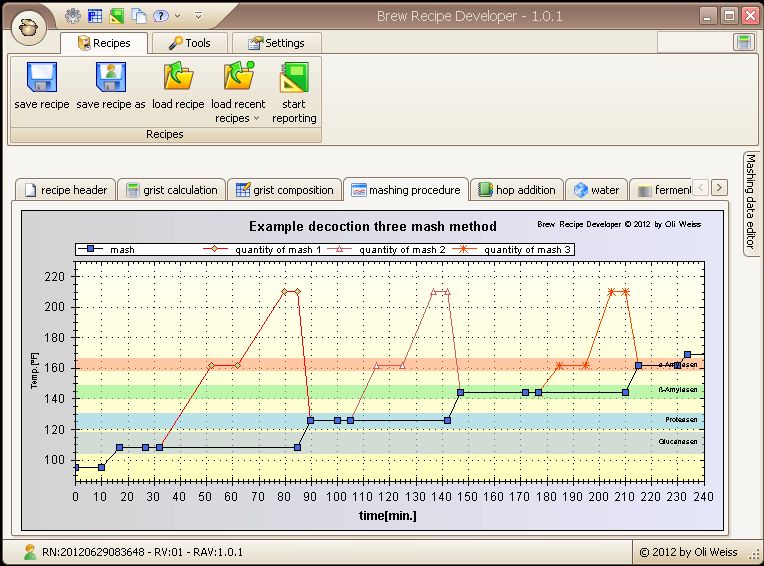Open the help question mark icon
This screenshot has width=764, height=566.
pyautogui.click(x=160, y=16)
